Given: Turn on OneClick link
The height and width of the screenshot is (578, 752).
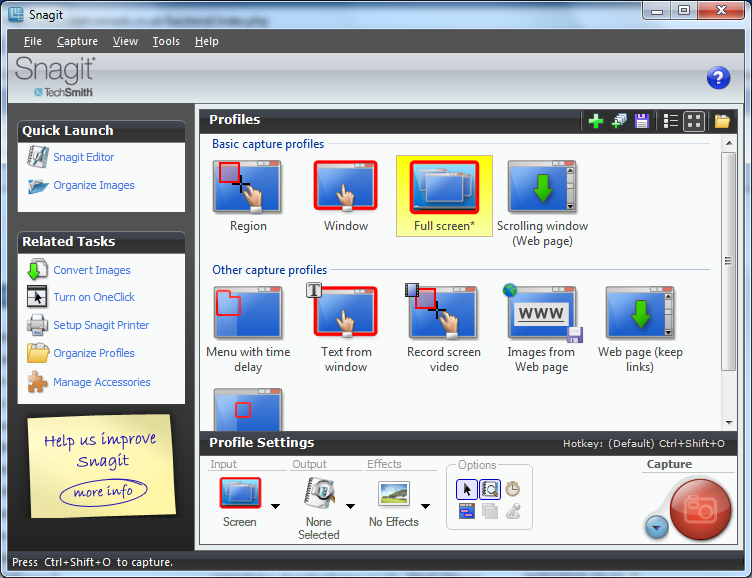Looking at the screenshot, I should 94,297.
